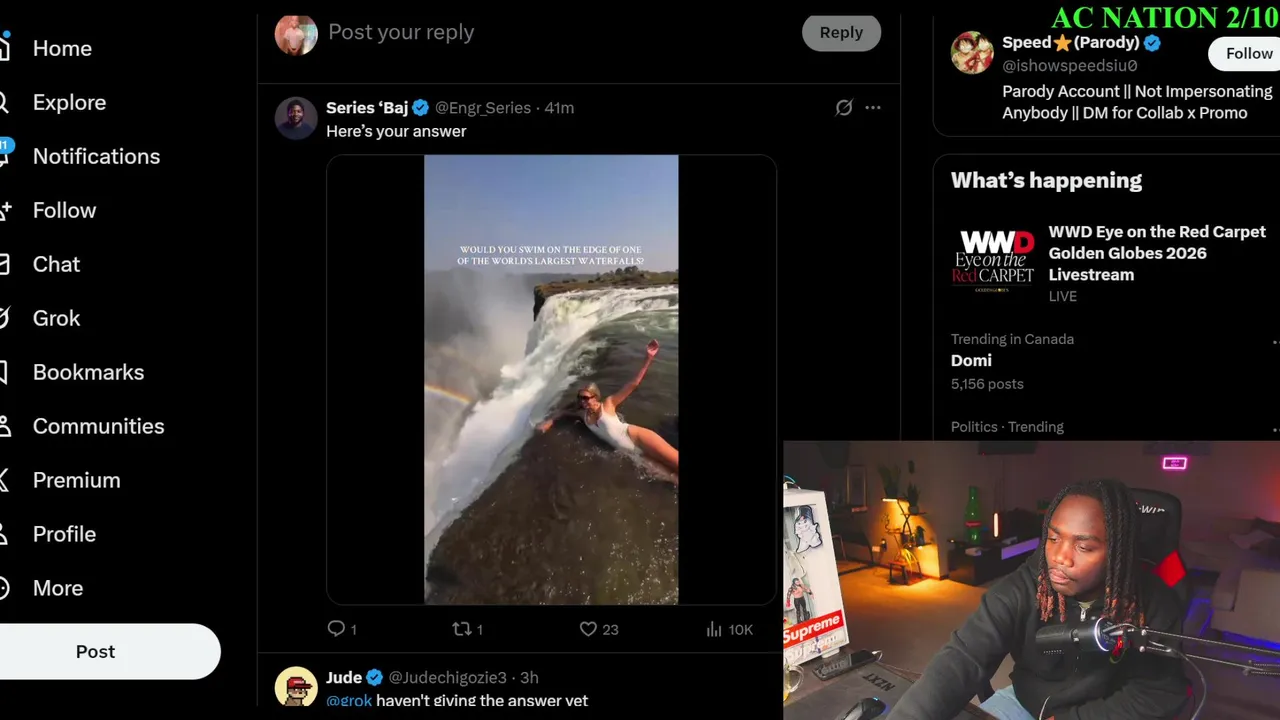This screenshot has height=720, width=1280.
Task: Follow the Speed (Parody) account
Action: click(x=1246, y=53)
